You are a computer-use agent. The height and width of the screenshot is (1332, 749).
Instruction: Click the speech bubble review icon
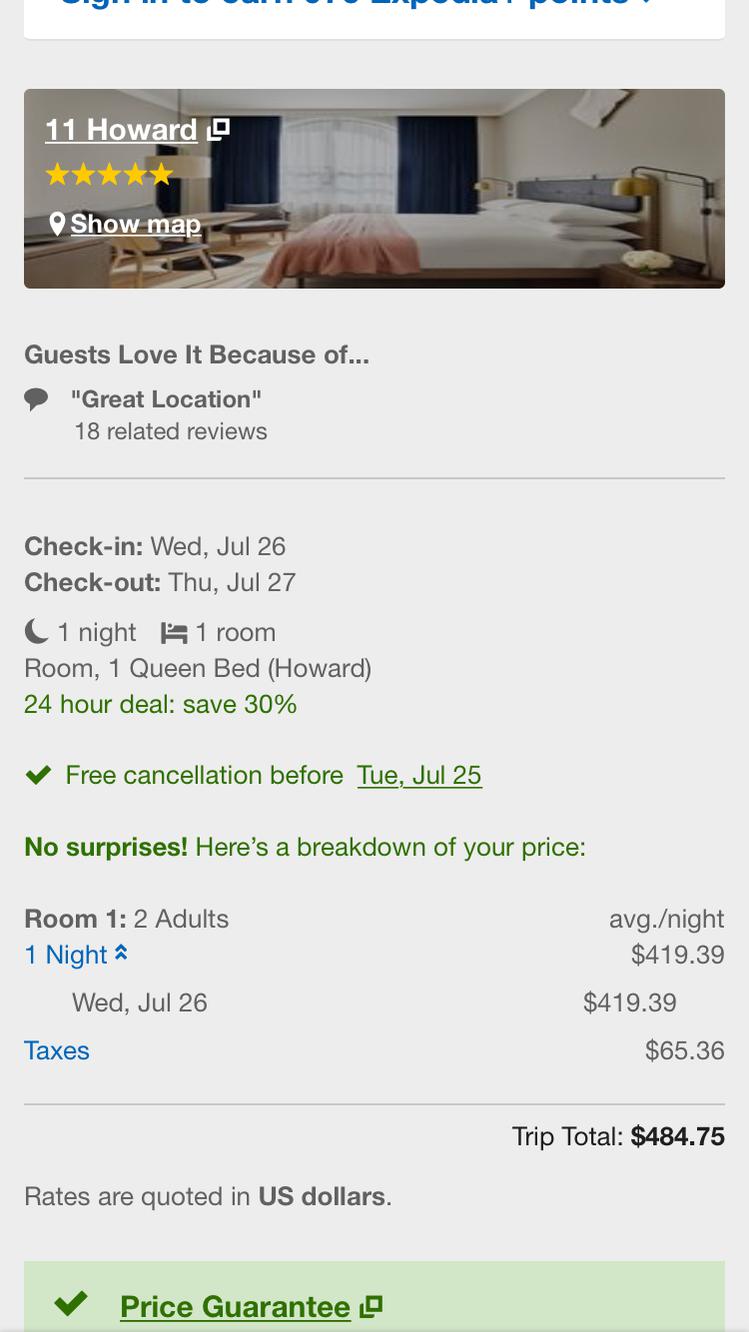pyautogui.click(x=36, y=400)
